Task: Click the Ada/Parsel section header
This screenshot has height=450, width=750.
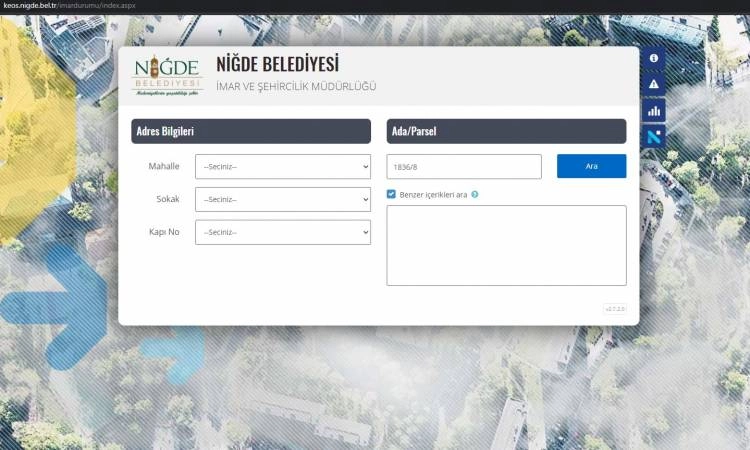Action: pyautogui.click(x=506, y=131)
